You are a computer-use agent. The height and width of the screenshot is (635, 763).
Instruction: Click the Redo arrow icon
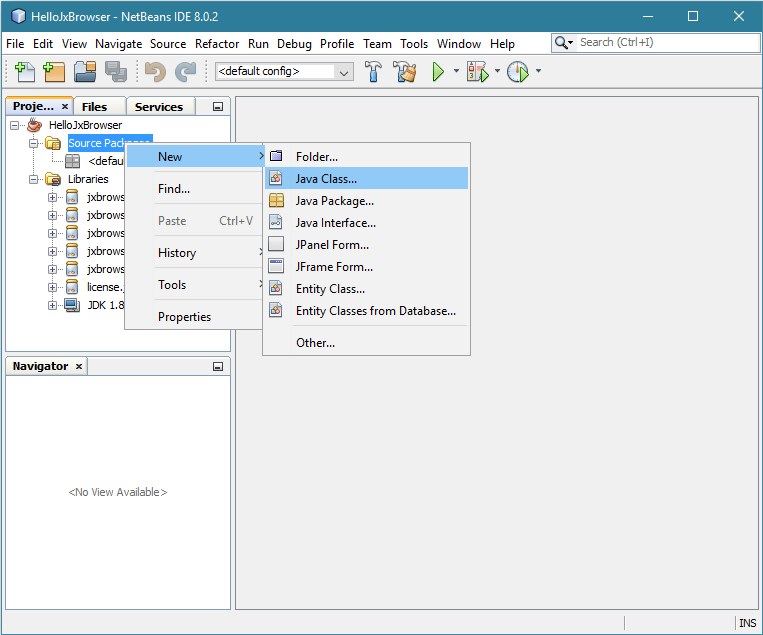pos(185,72)
